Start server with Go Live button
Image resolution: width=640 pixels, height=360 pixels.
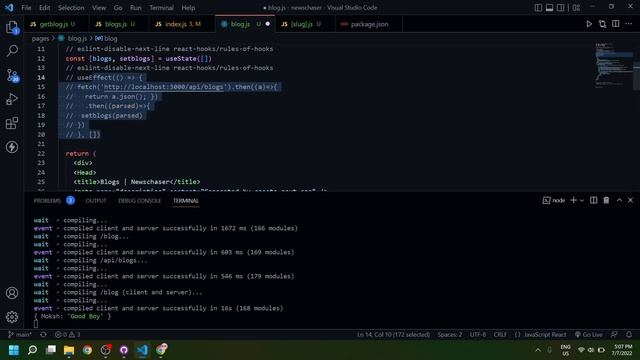point(589,335)
